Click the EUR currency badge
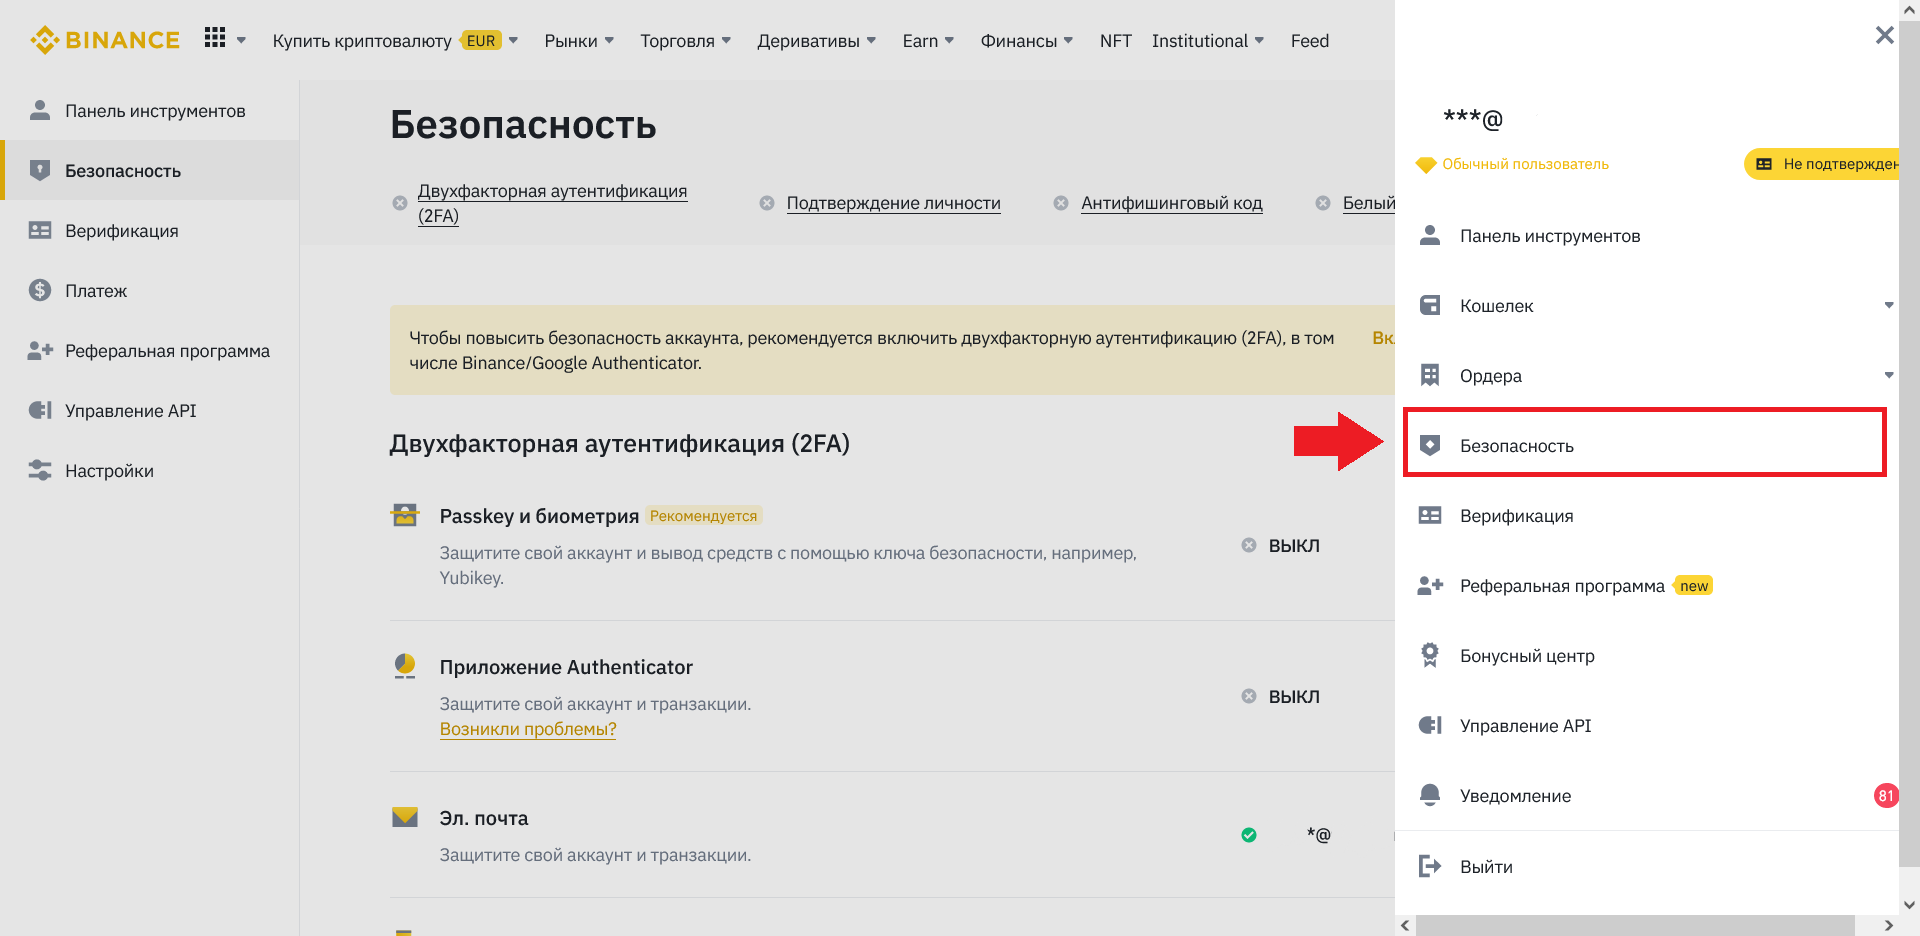Screen dimensions: 1920x936 pos(481,40)
